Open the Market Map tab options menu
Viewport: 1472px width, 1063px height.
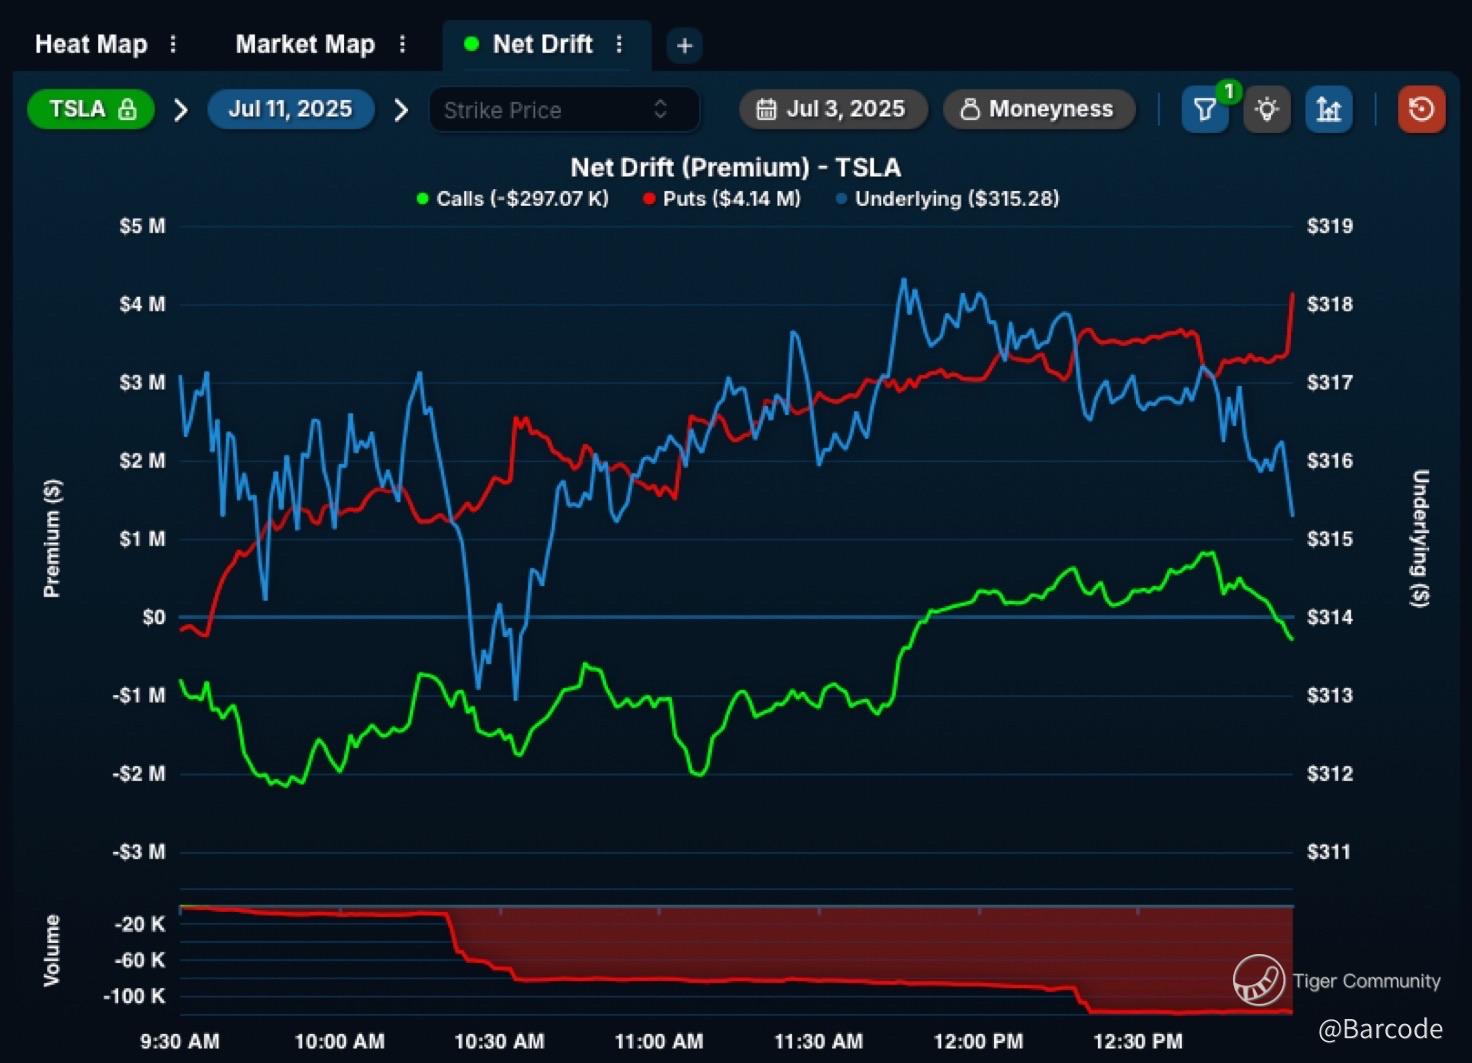coord(402,45)
